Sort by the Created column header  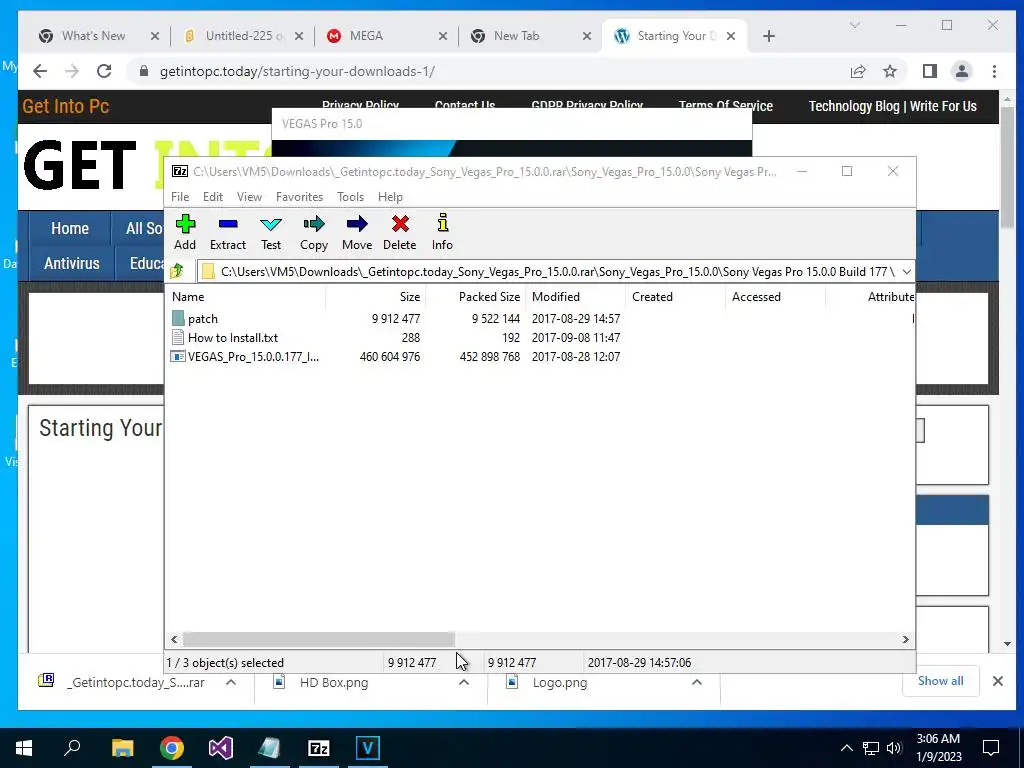676,296
